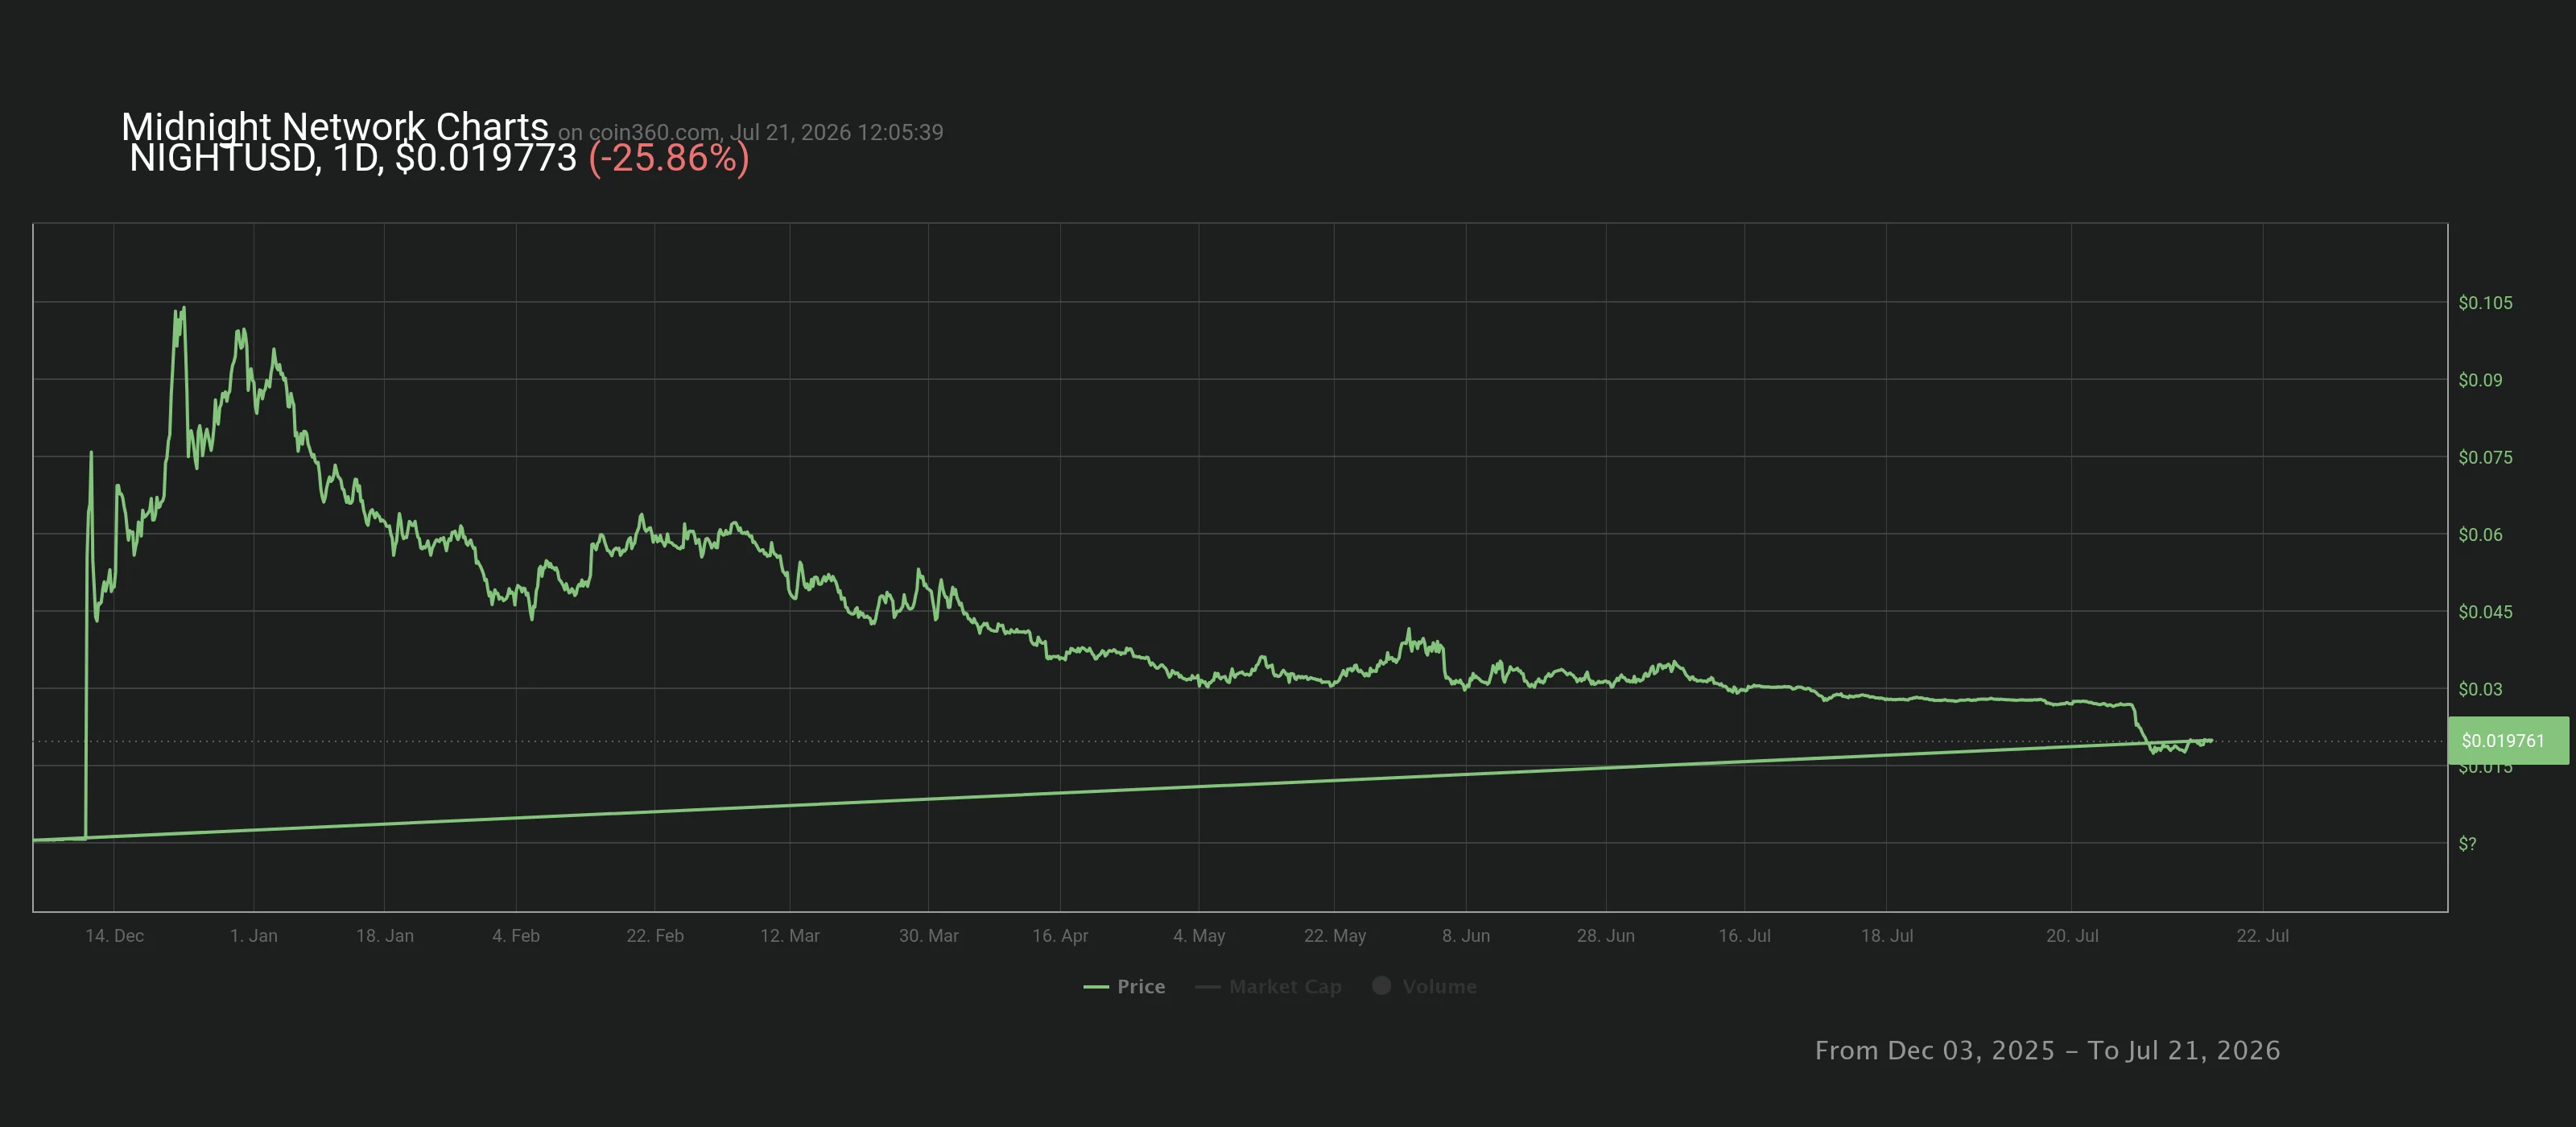The image size is (2576, 1127).
Task: Click the 16. Jul x-axis label
Action: (x=1744, y=936)
